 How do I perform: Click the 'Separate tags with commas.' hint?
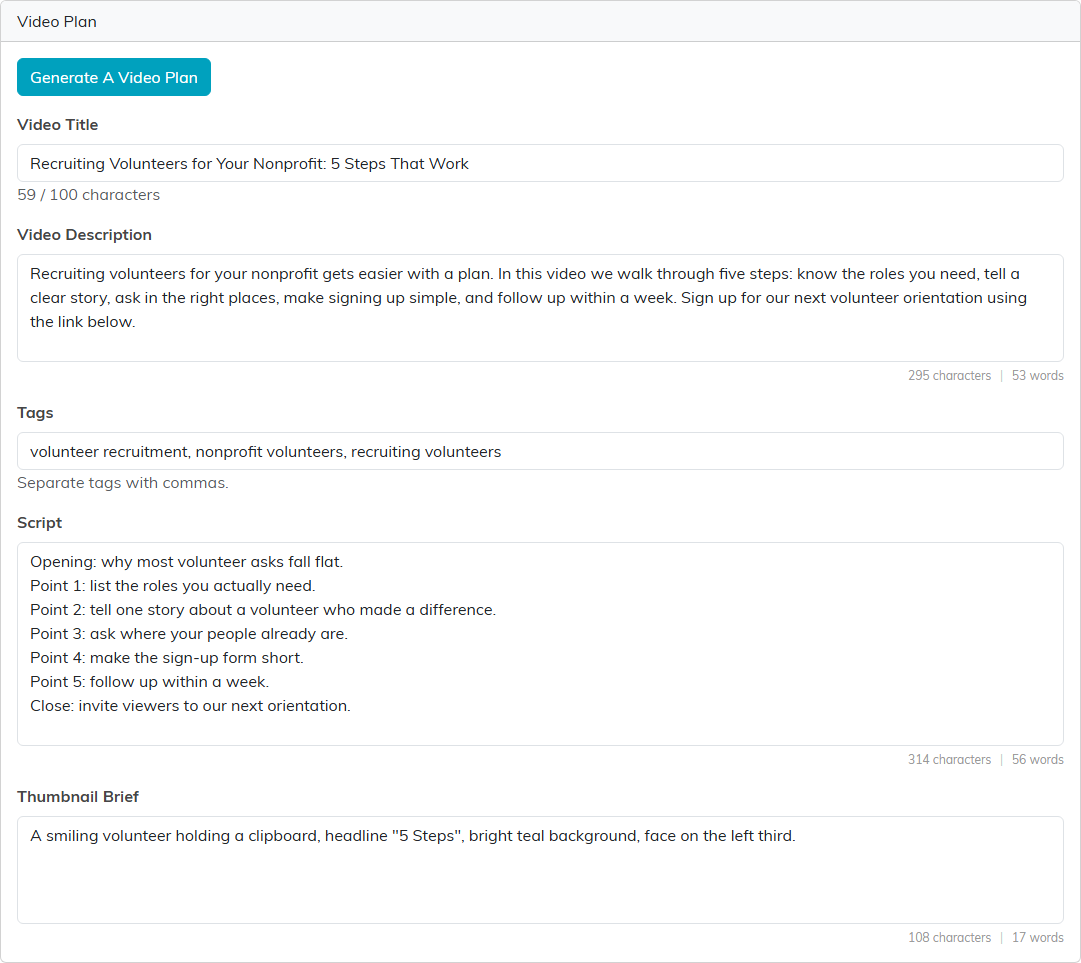click(x=123, y=483)
